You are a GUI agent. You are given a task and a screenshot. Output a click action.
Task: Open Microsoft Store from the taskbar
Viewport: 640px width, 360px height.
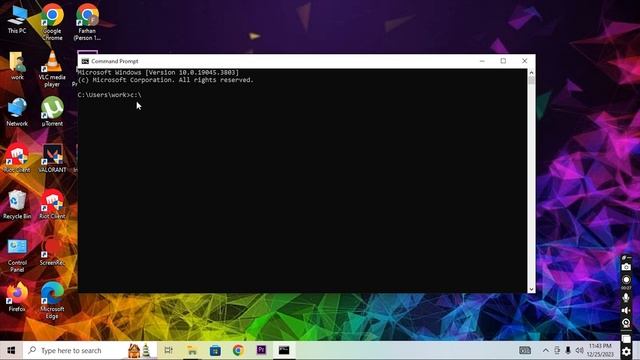tap(215, 351)
